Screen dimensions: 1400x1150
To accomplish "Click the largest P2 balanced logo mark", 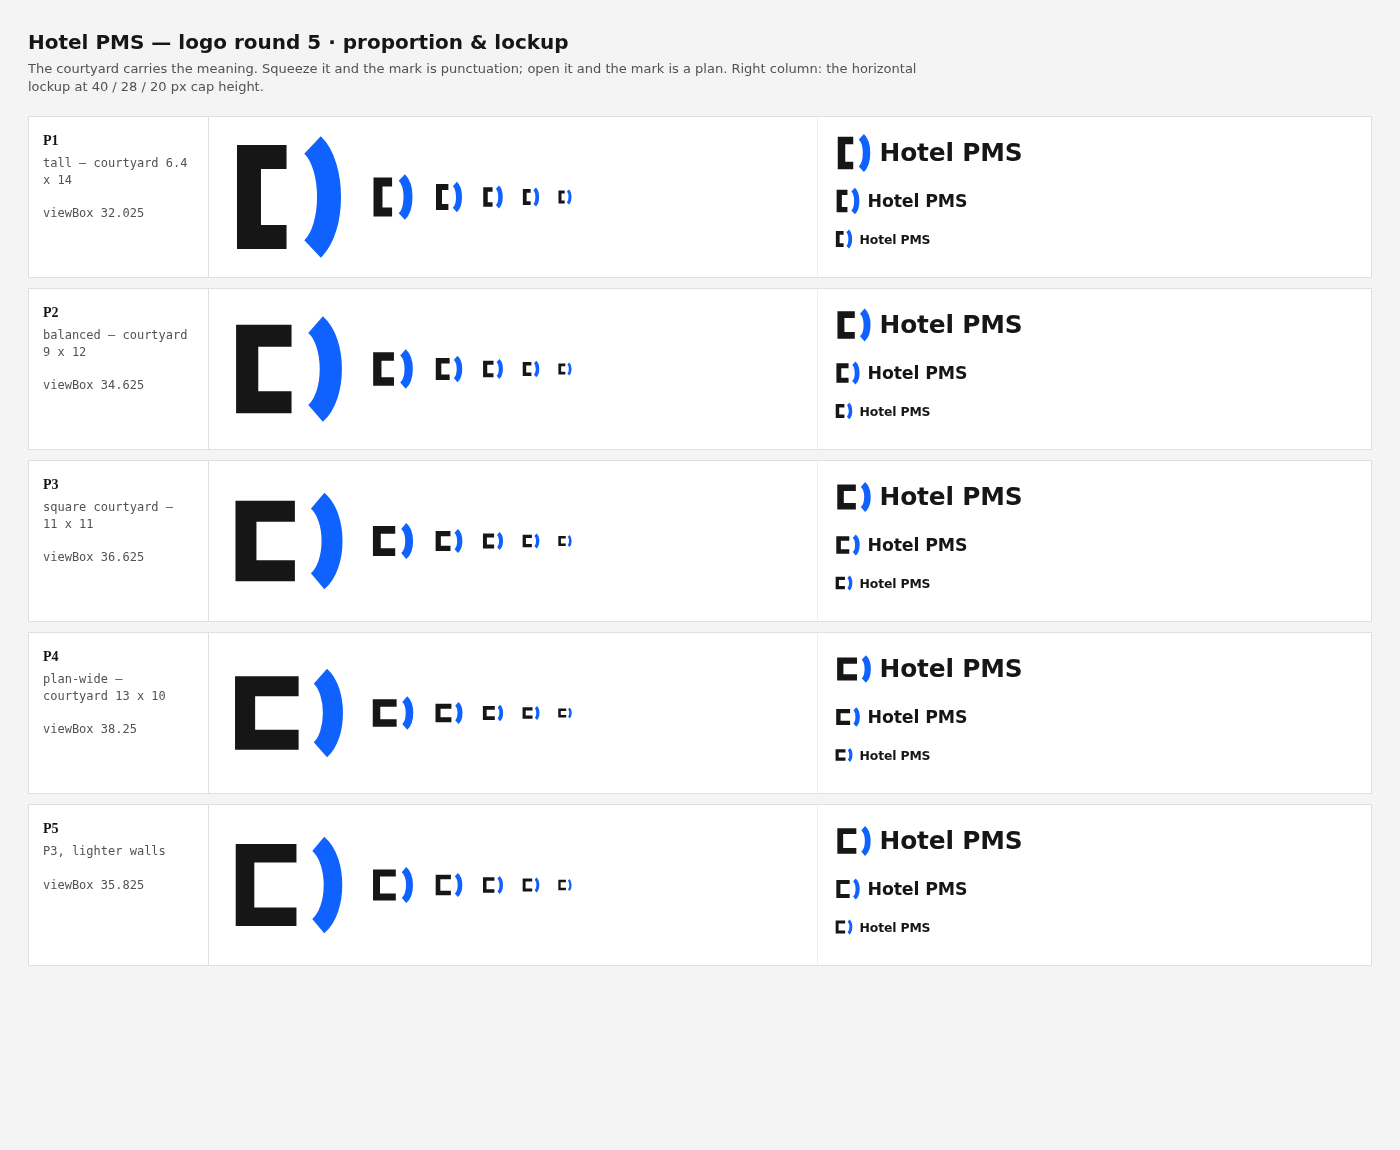I will pyautogui.click(x=289, y=369).
